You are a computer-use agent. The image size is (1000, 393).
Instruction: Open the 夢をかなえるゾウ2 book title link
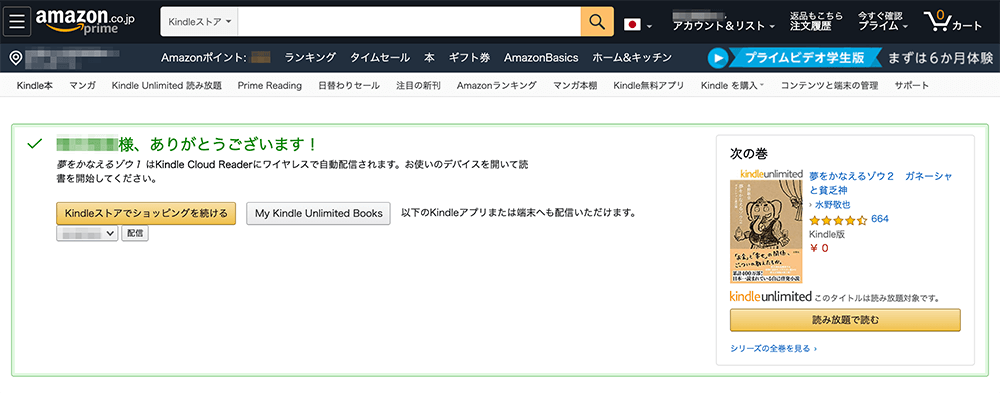[881, 182]
